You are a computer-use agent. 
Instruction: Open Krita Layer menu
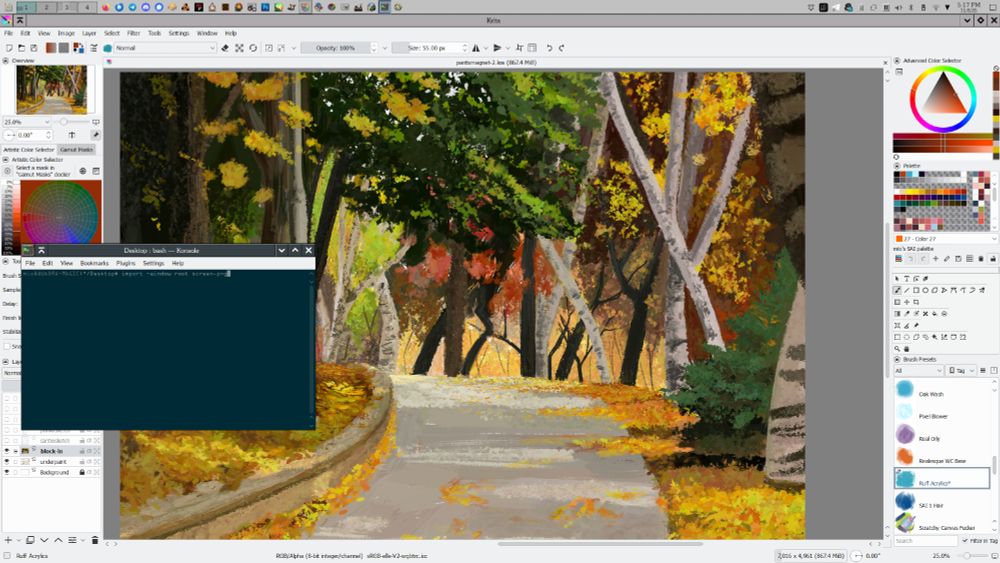pos(89,33)
